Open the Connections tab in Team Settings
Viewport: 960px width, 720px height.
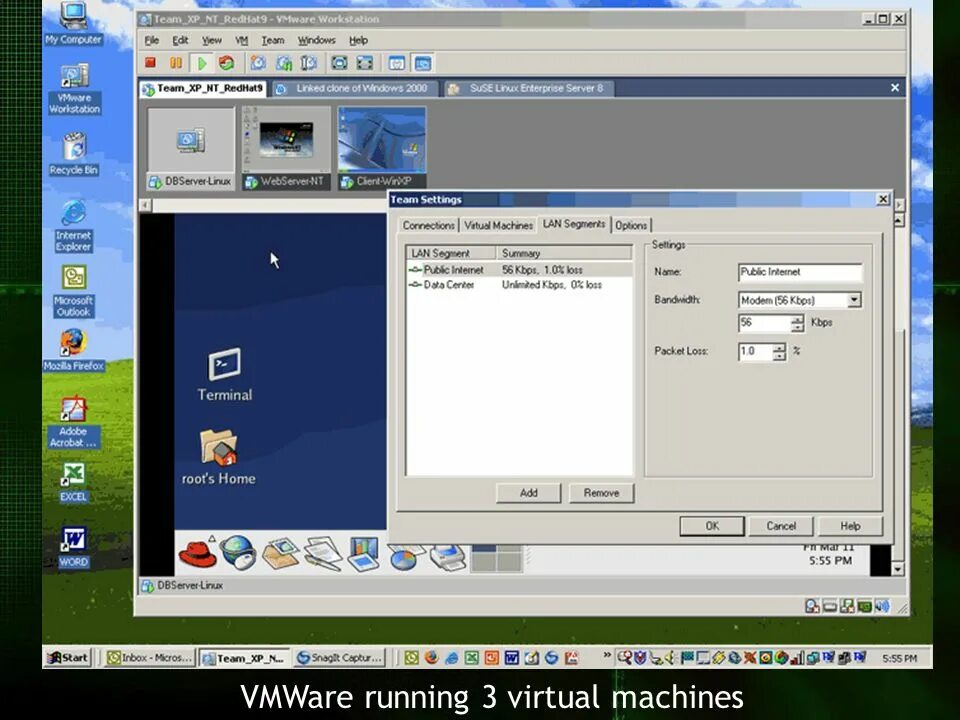coord(428,225)
